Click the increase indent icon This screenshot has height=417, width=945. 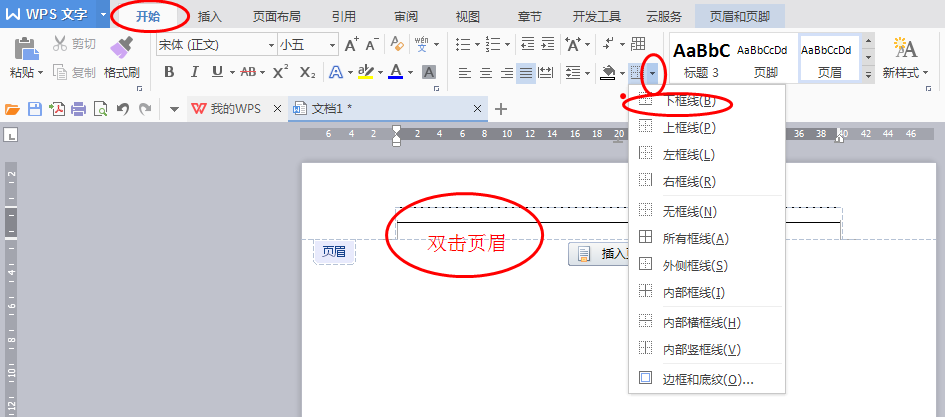coord(547,44)
